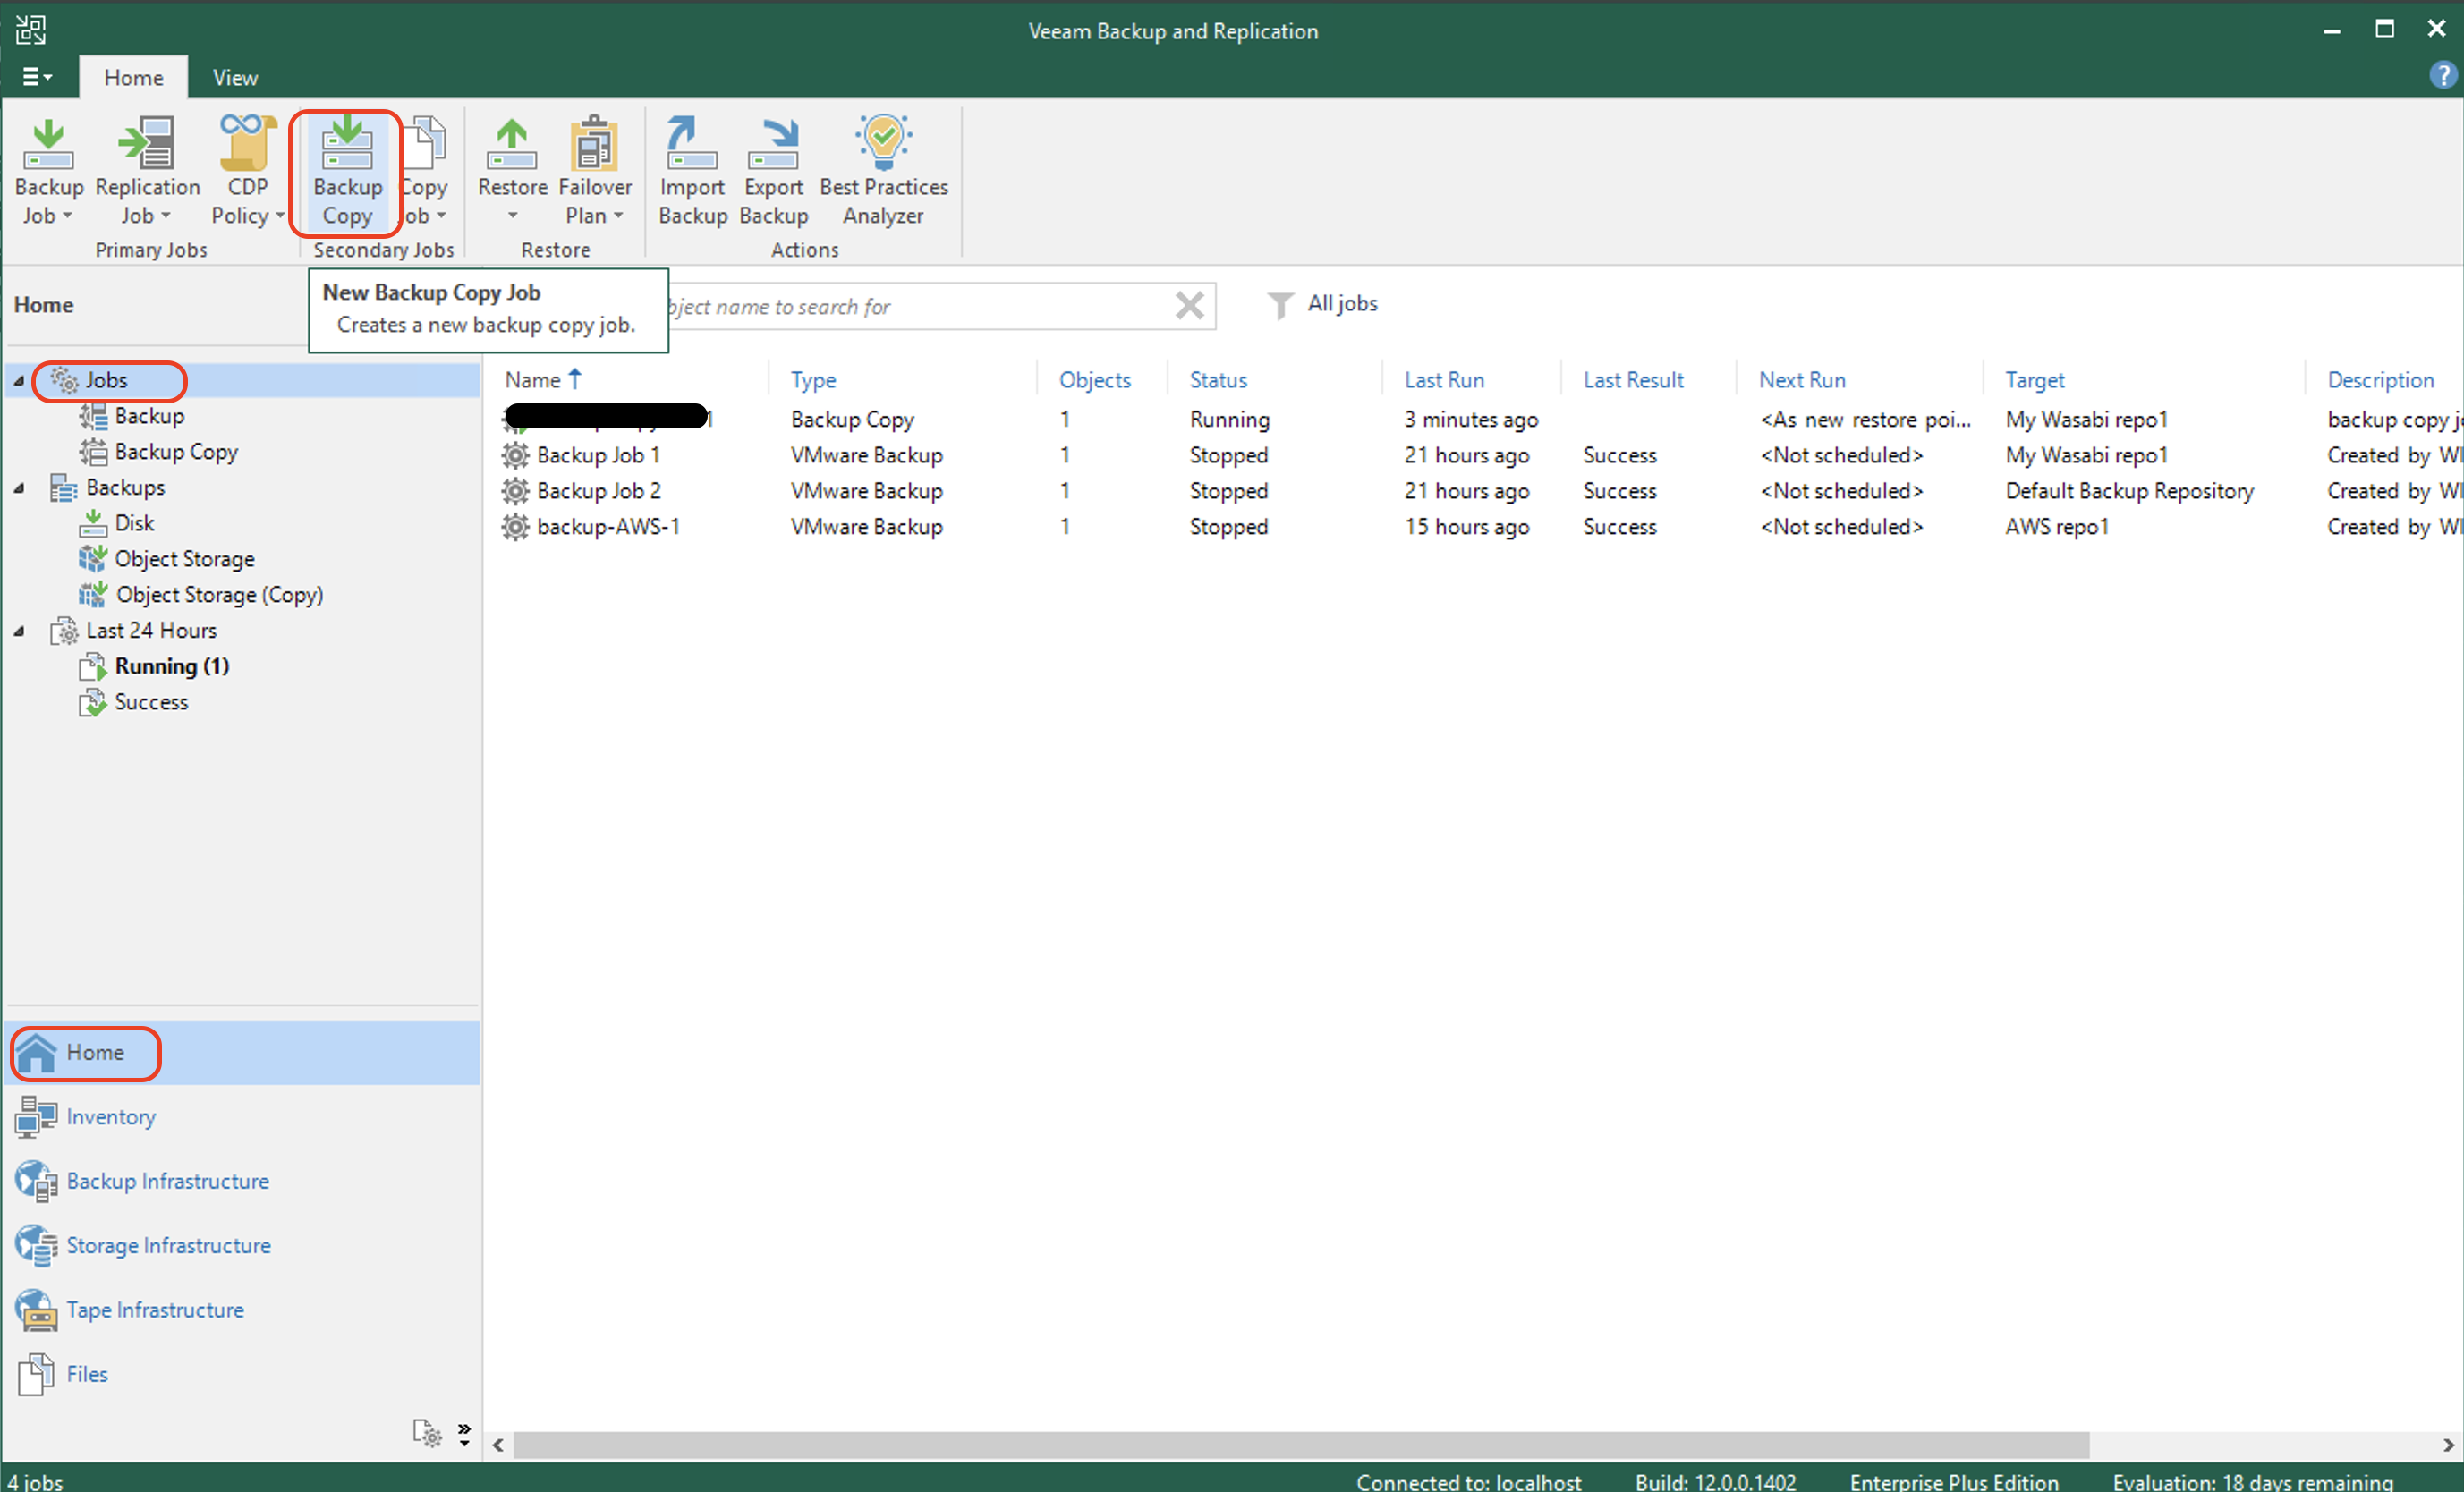2464x1492 pixels.
Task: Open the Storage Infrastructure view
Action: pyautogui.click(x=242, y=1245)
